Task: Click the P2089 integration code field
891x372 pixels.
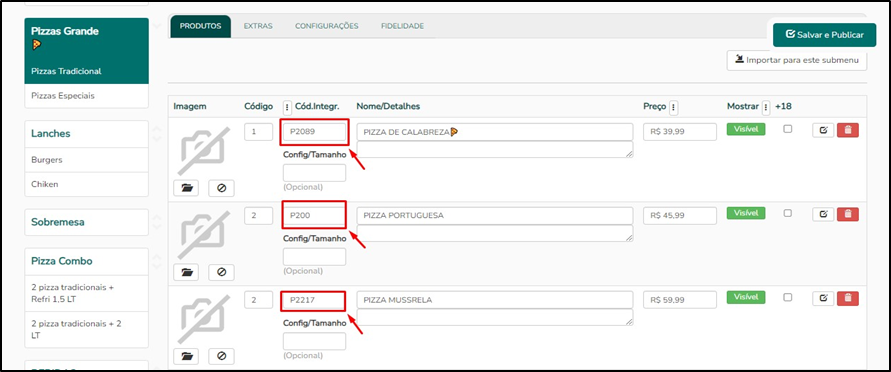Action: pyautogui.click(x=314, y=132)
